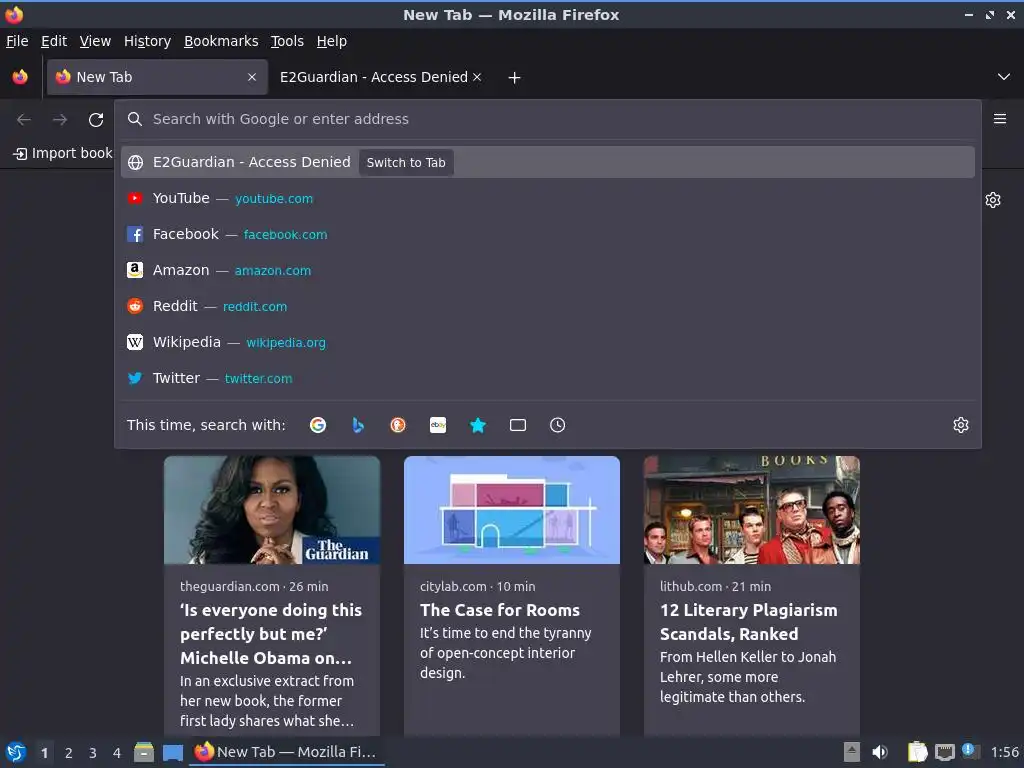1024x768 pixels.
Task: Switch to E2Guardian - Access Denied tab
Action: pyautogui.click(x=381, y=77)
